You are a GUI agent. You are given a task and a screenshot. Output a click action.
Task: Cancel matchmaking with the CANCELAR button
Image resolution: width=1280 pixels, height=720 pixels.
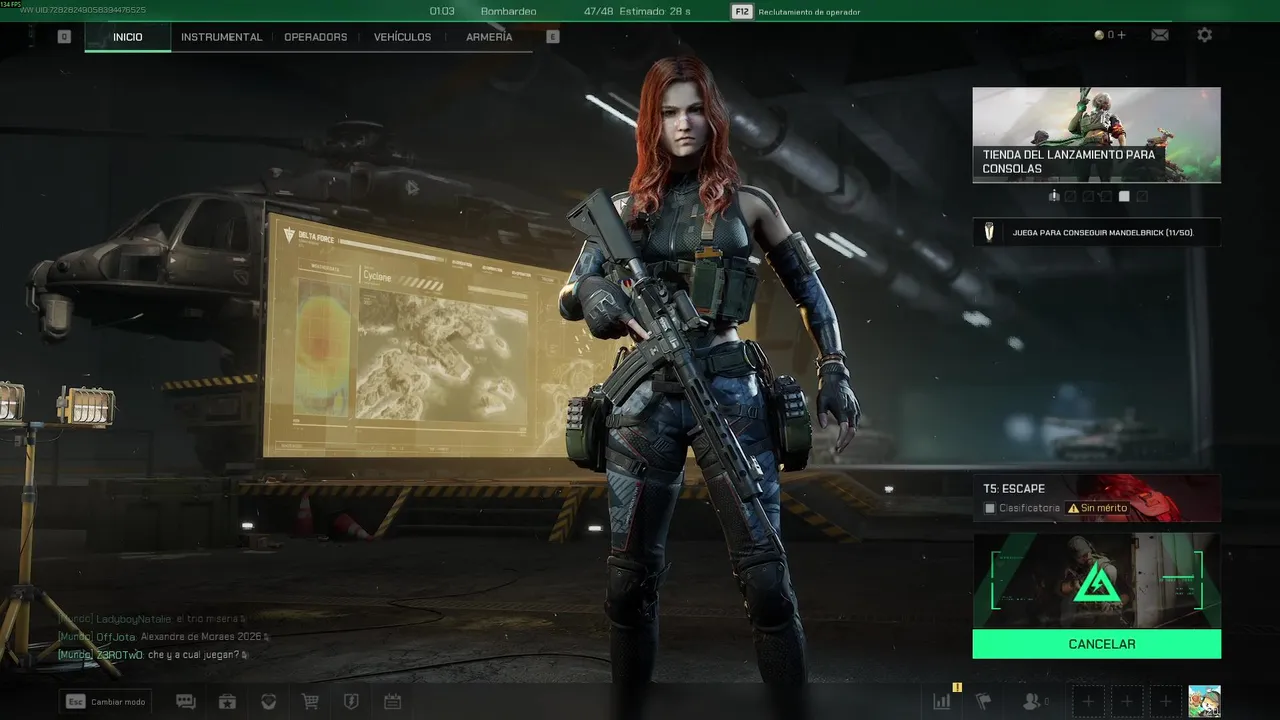(x=1097, y=644)
